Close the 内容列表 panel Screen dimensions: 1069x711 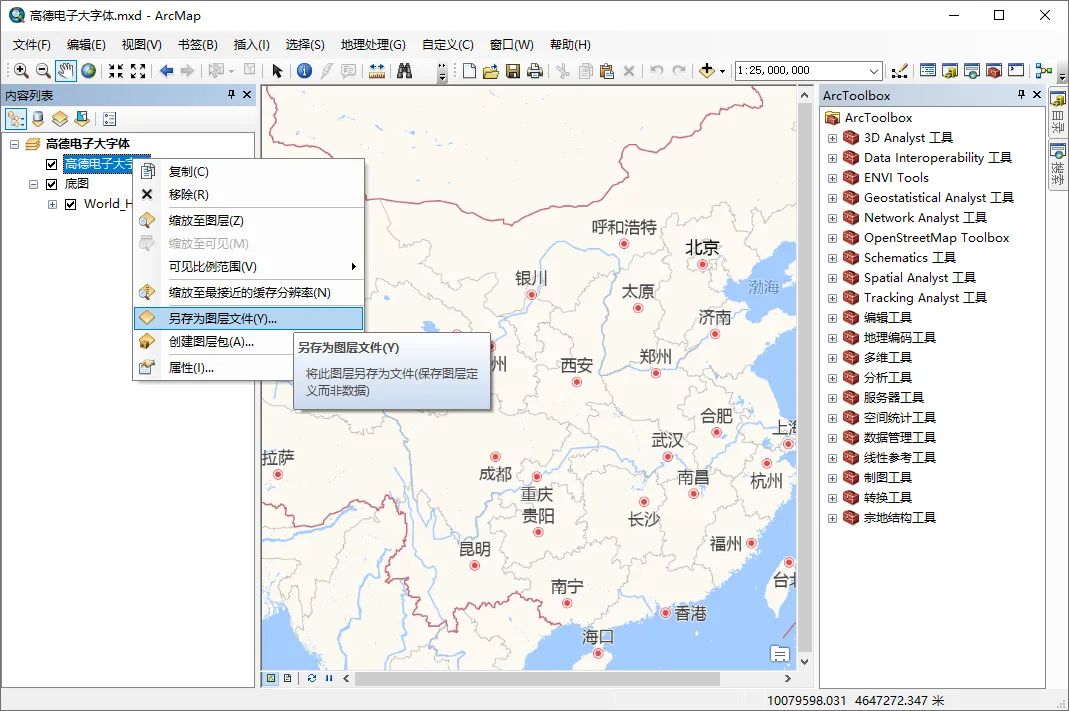coord(247,95)
